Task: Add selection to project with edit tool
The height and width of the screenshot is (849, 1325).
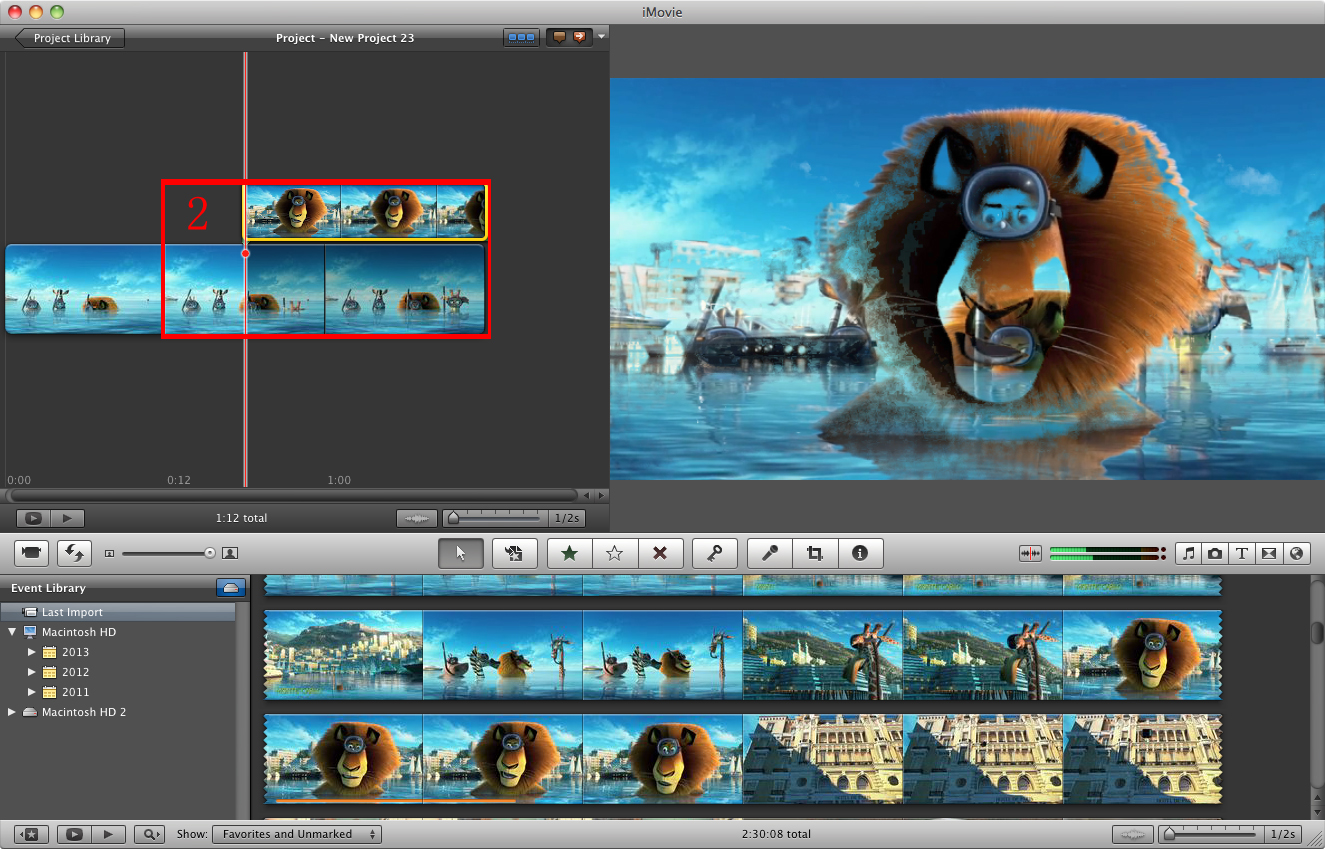Action: point(515,553)
